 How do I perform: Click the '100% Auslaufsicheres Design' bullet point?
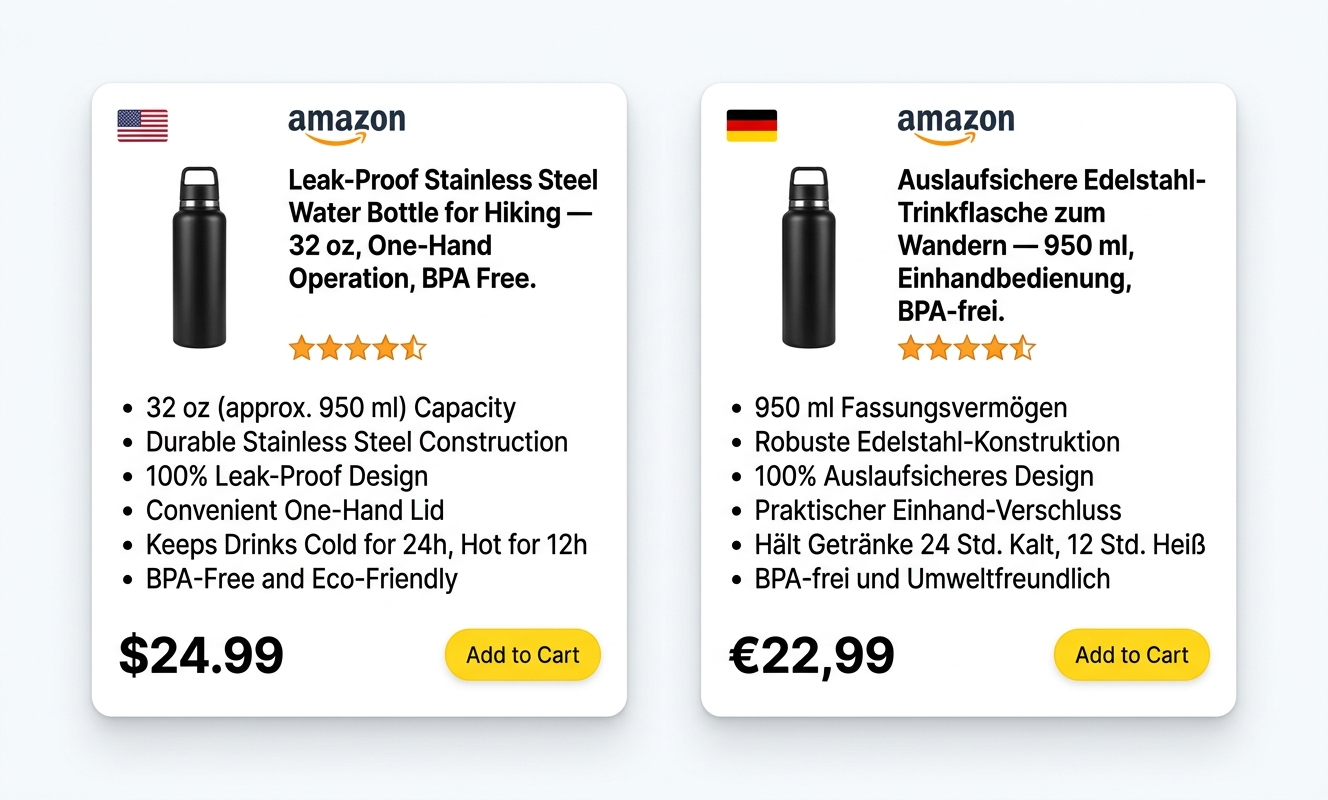tap(923, 476)
